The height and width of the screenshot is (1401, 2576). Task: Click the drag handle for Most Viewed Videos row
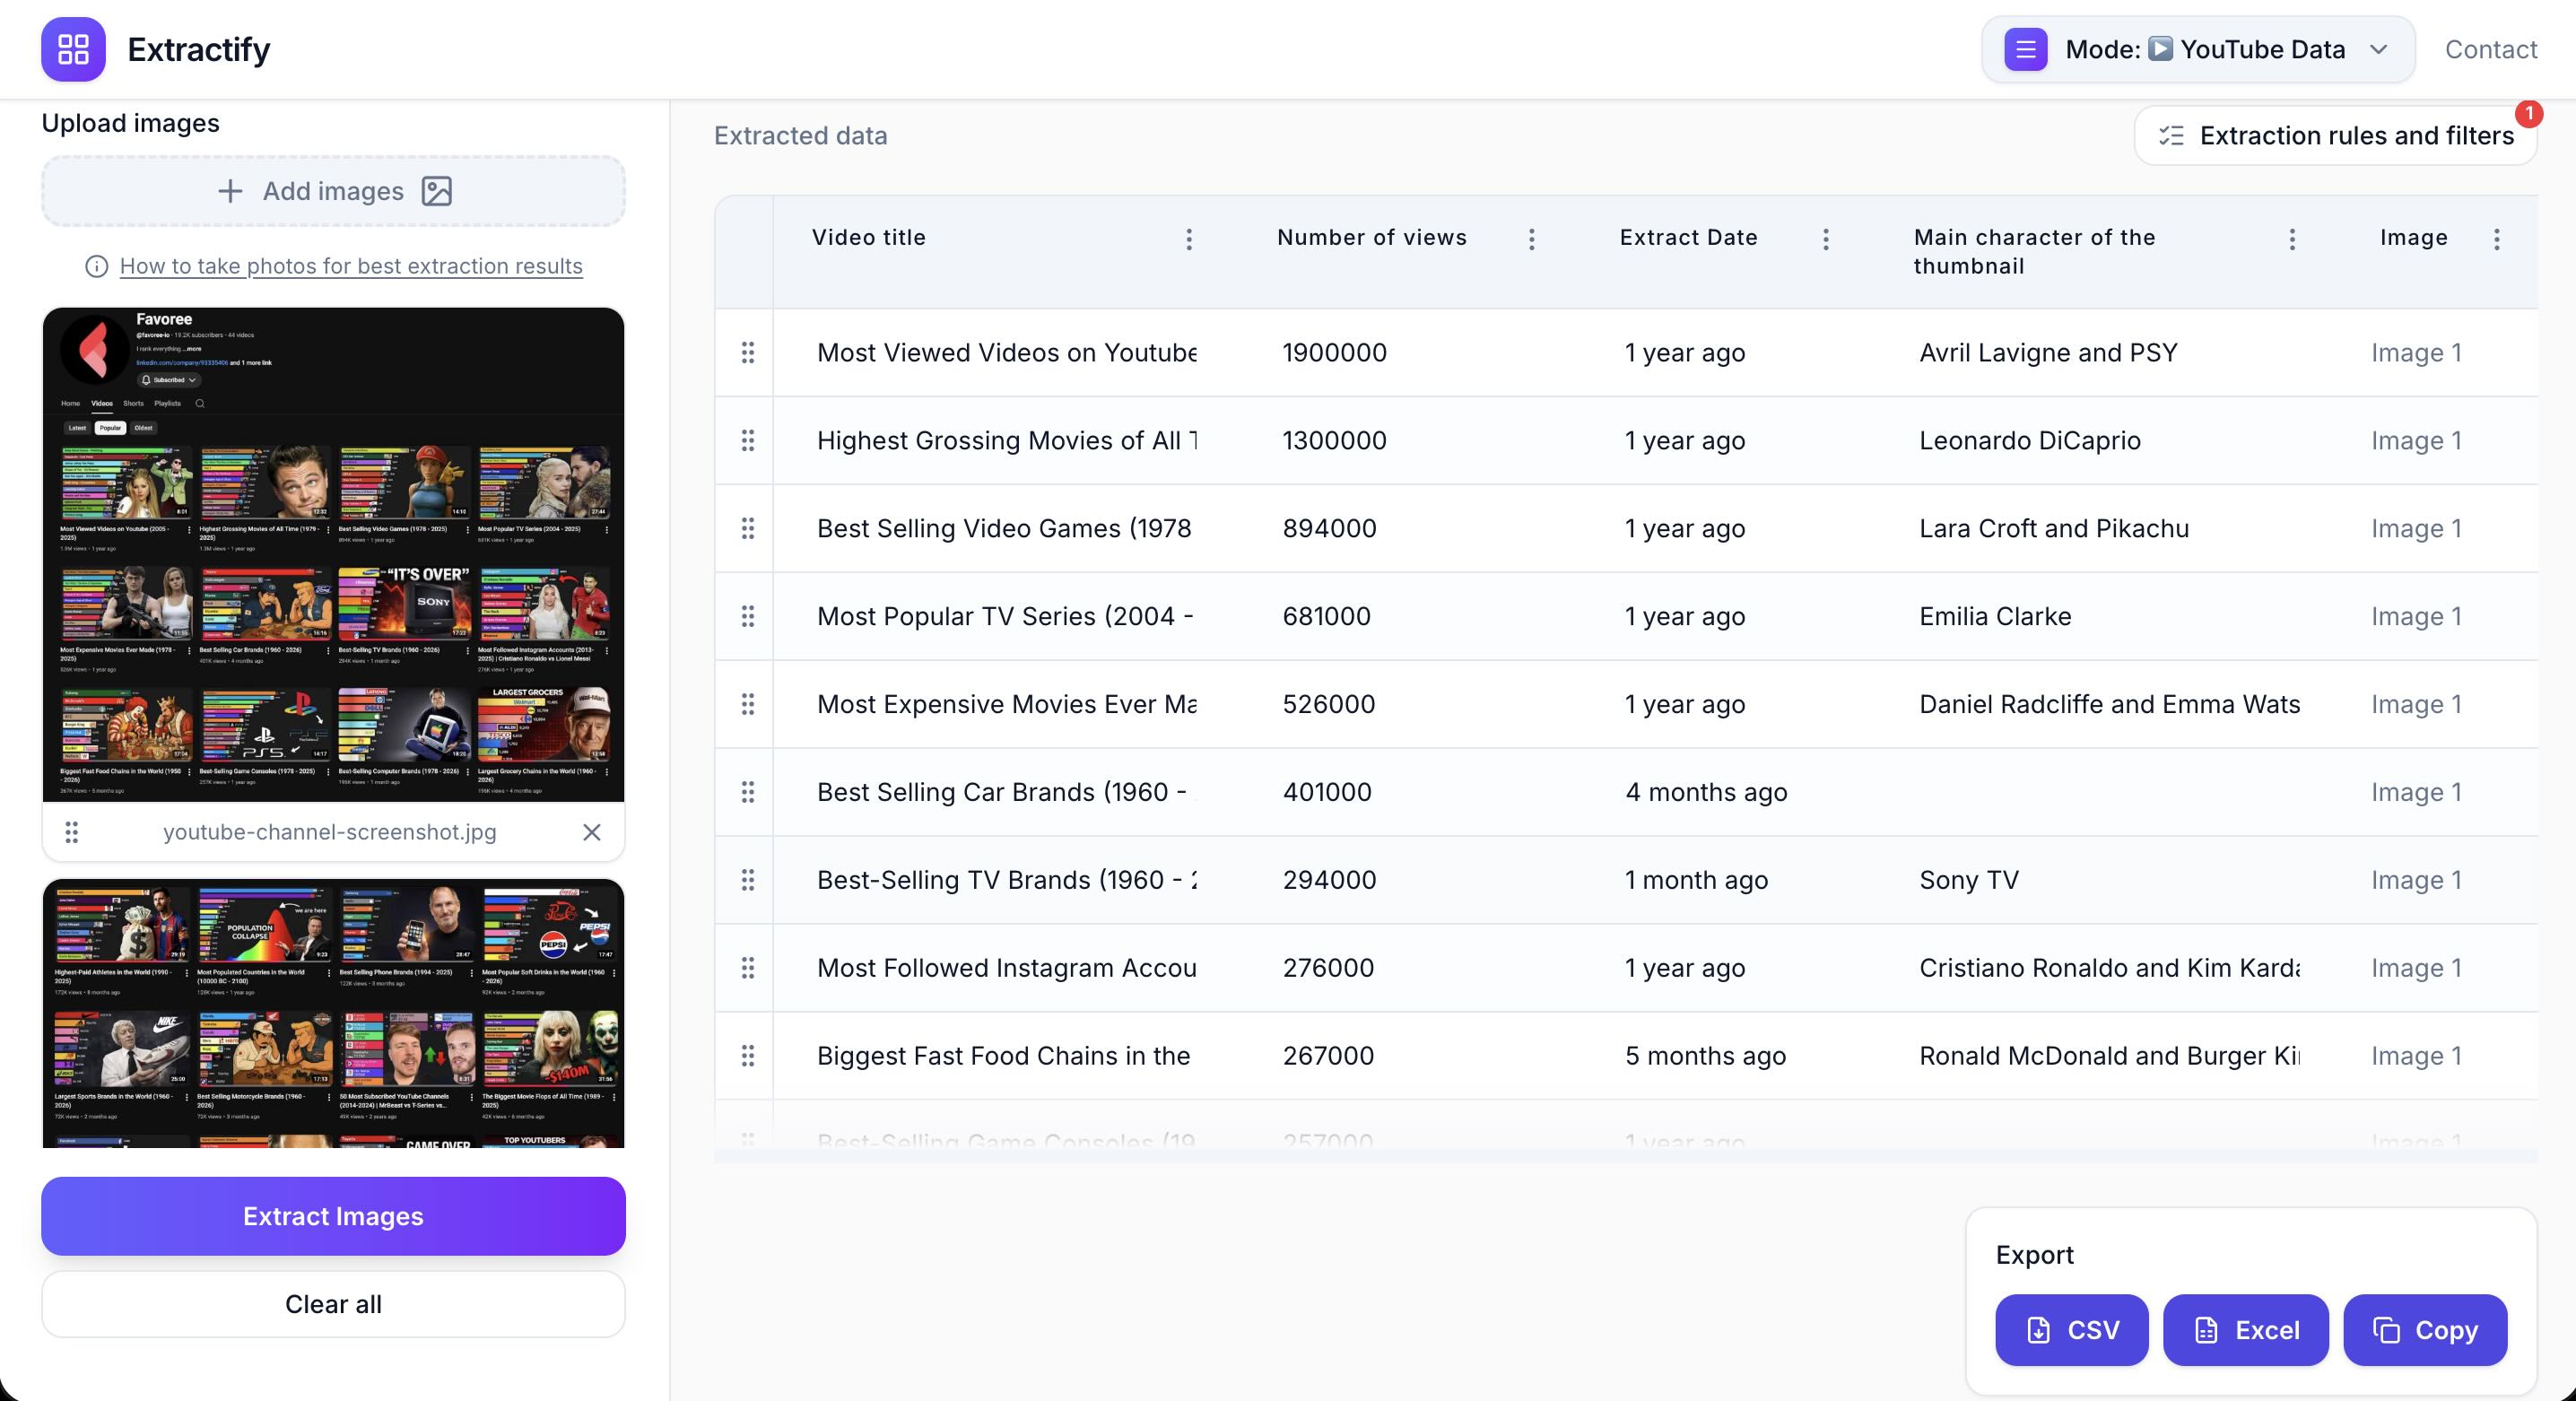coord(747,353)
